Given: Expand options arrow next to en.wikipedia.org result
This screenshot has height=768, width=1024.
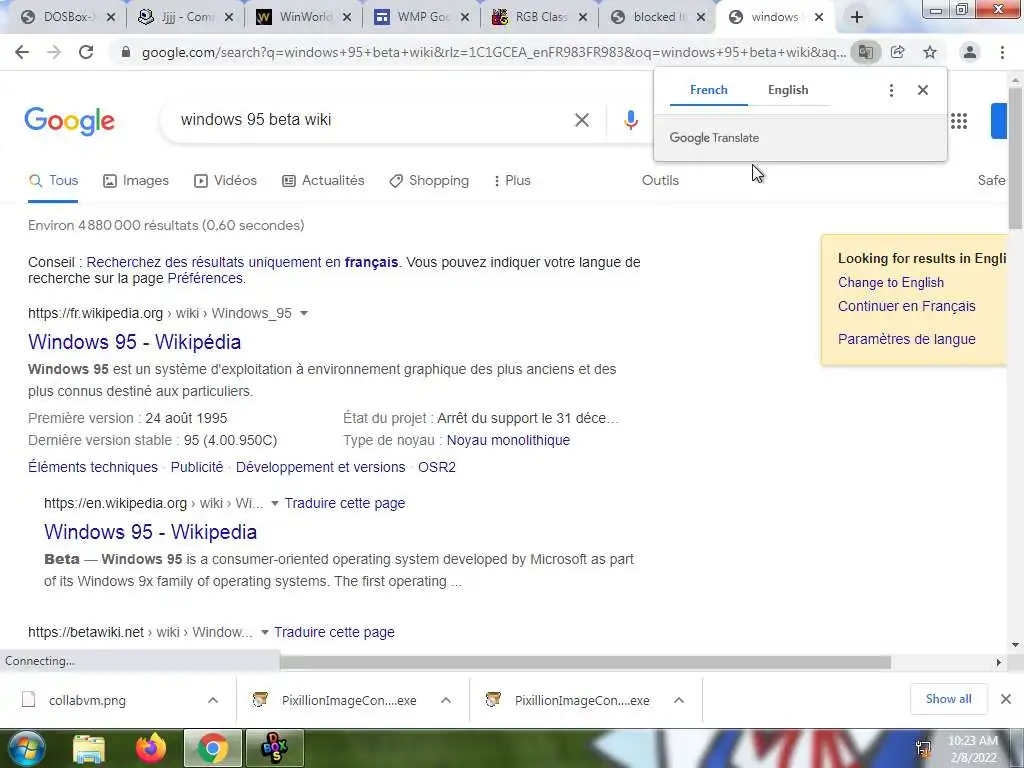Looking at the screenshot, I should pos(275,504).
